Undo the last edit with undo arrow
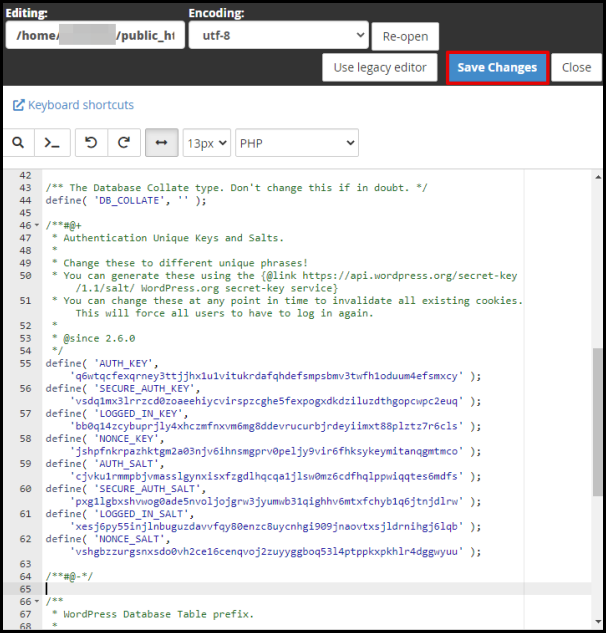The height and width of the screenshot is (633, 606). pos(91,143)
